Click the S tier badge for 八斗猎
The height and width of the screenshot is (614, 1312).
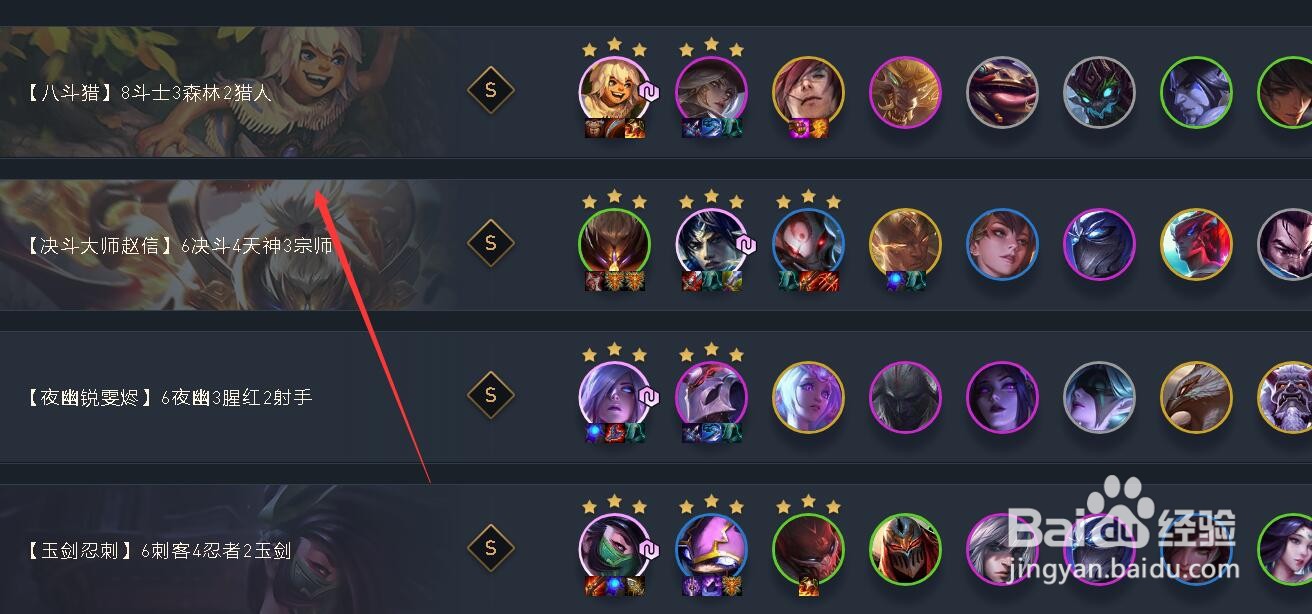[x=490, y=90]
